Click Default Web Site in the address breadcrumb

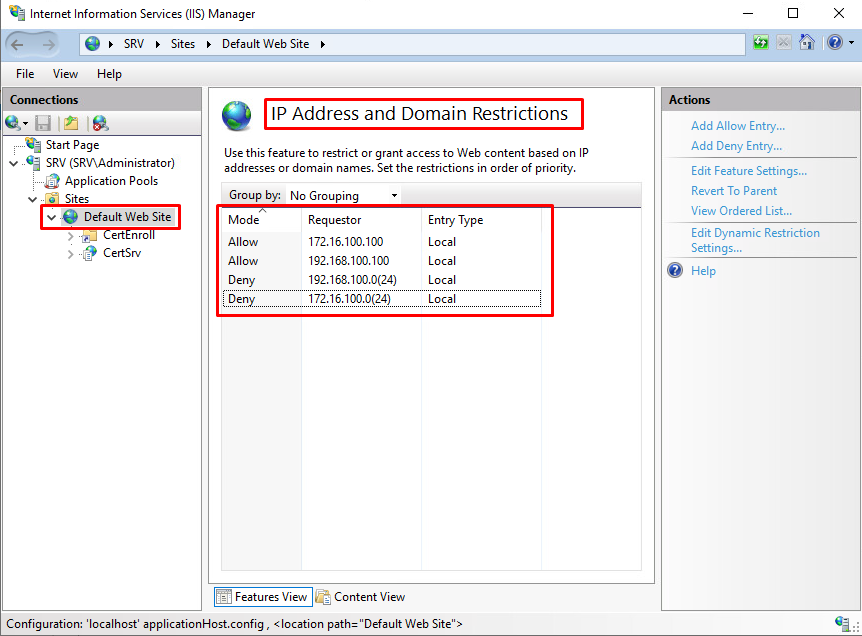coord(266,44)
